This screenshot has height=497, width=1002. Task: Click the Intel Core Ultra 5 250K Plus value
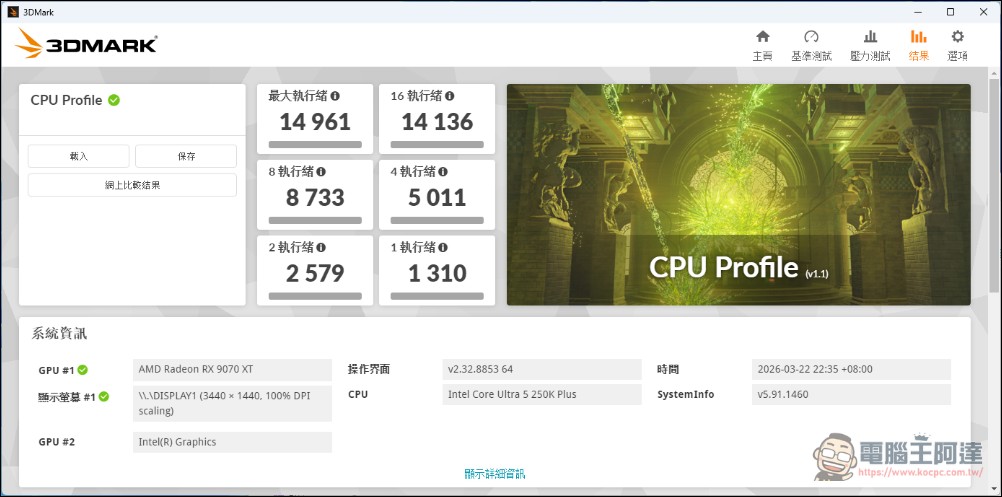click(x=542, y=394)
